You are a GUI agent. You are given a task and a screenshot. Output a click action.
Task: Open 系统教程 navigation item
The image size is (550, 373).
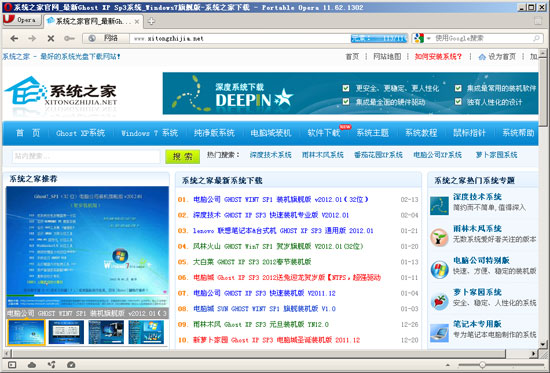[x=421, y=133]
